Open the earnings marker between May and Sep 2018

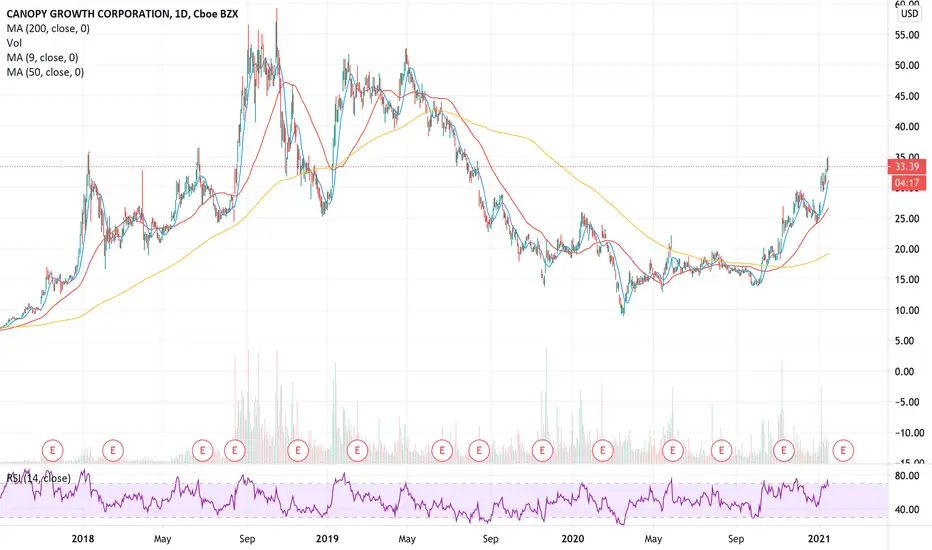tap(203, 451)
